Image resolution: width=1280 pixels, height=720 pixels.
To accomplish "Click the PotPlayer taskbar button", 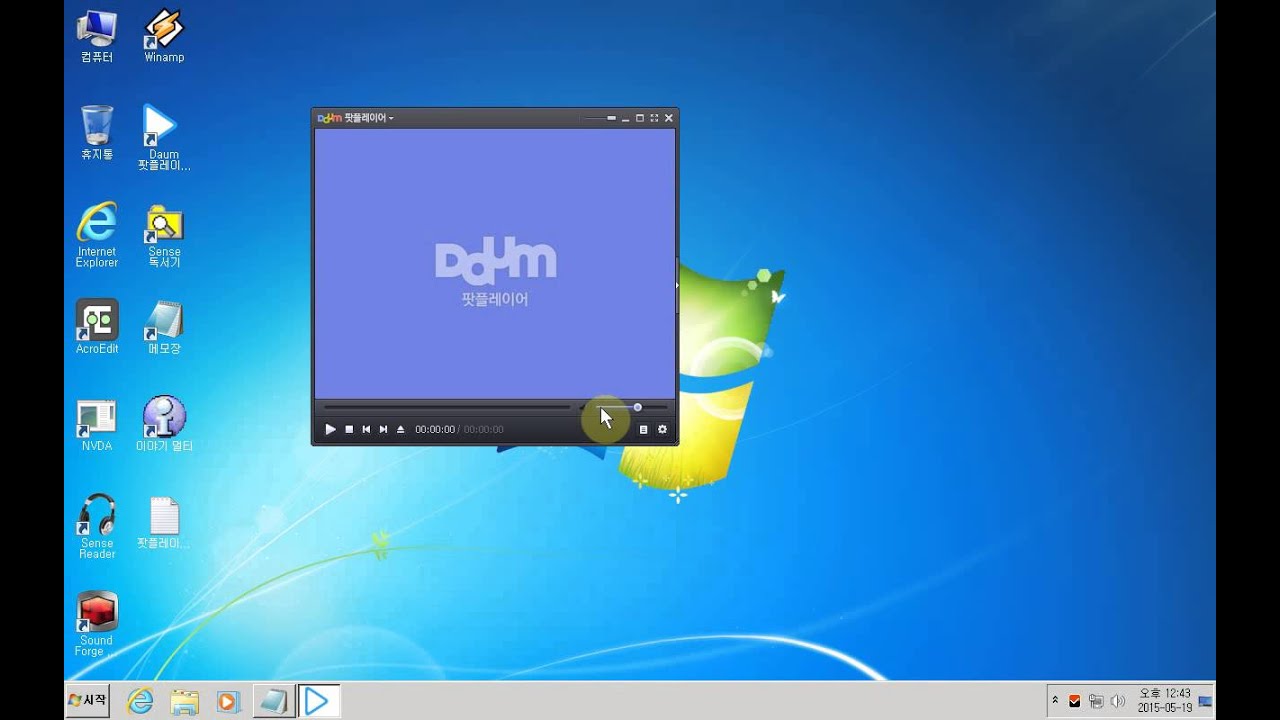I will (317, 702).
